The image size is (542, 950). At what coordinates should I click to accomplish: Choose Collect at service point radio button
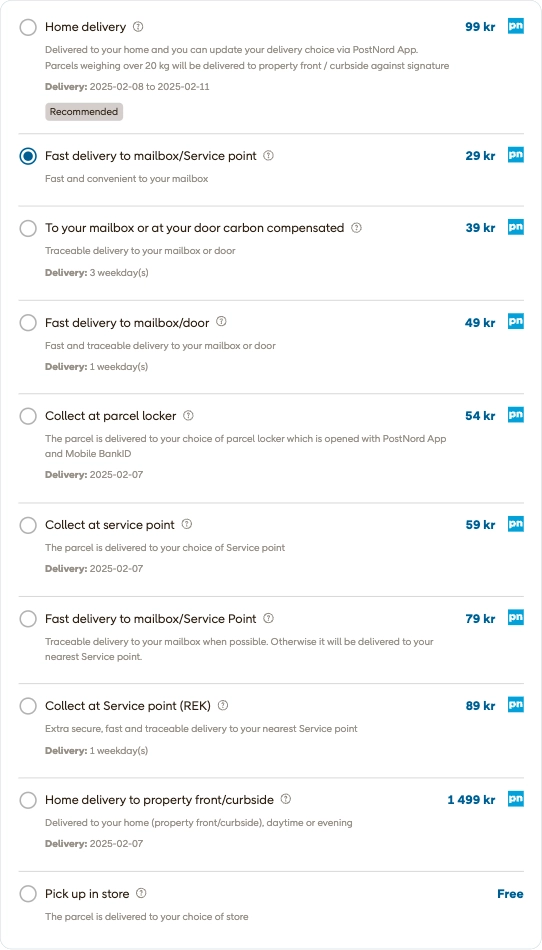coord(28,525)
